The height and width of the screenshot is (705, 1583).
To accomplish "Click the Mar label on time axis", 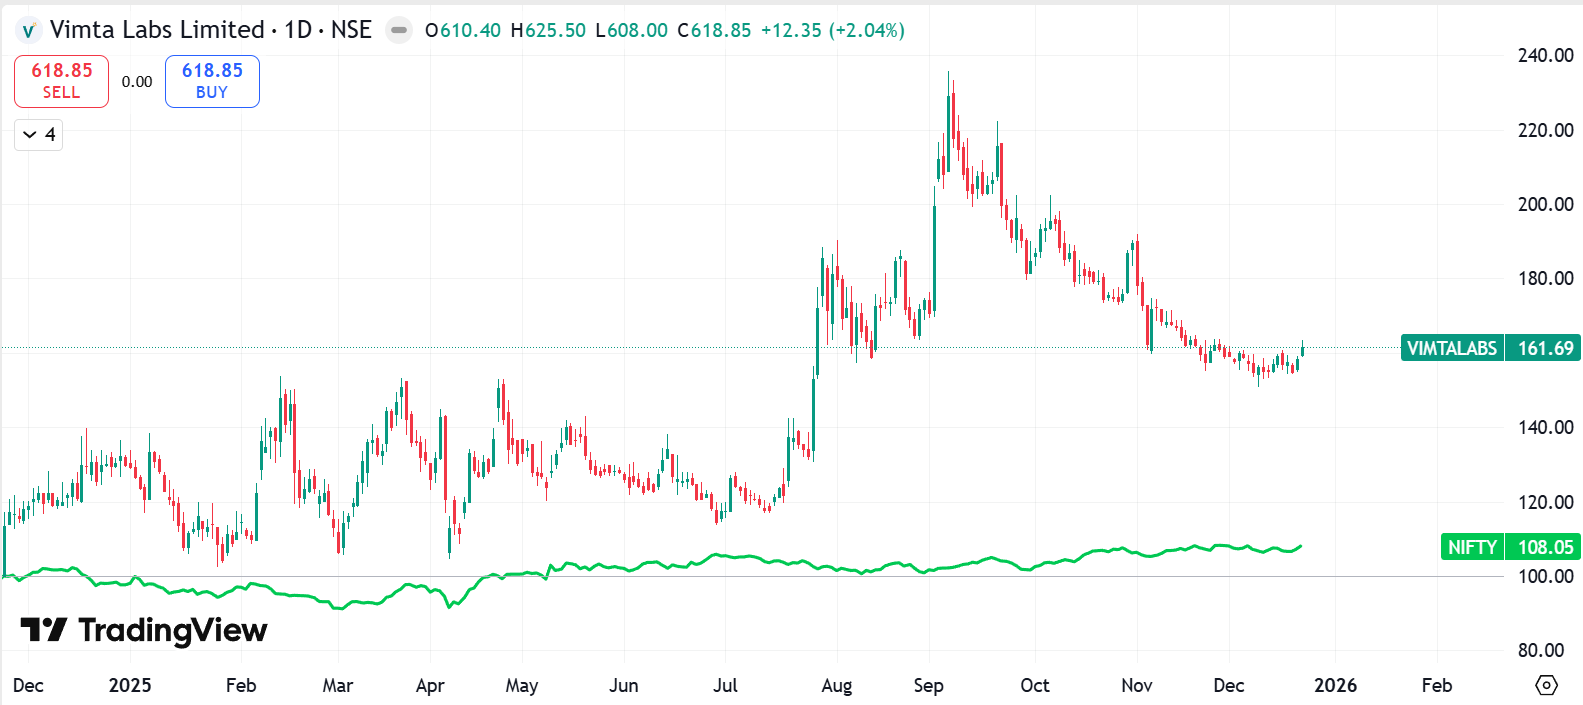I will point(337,685).
